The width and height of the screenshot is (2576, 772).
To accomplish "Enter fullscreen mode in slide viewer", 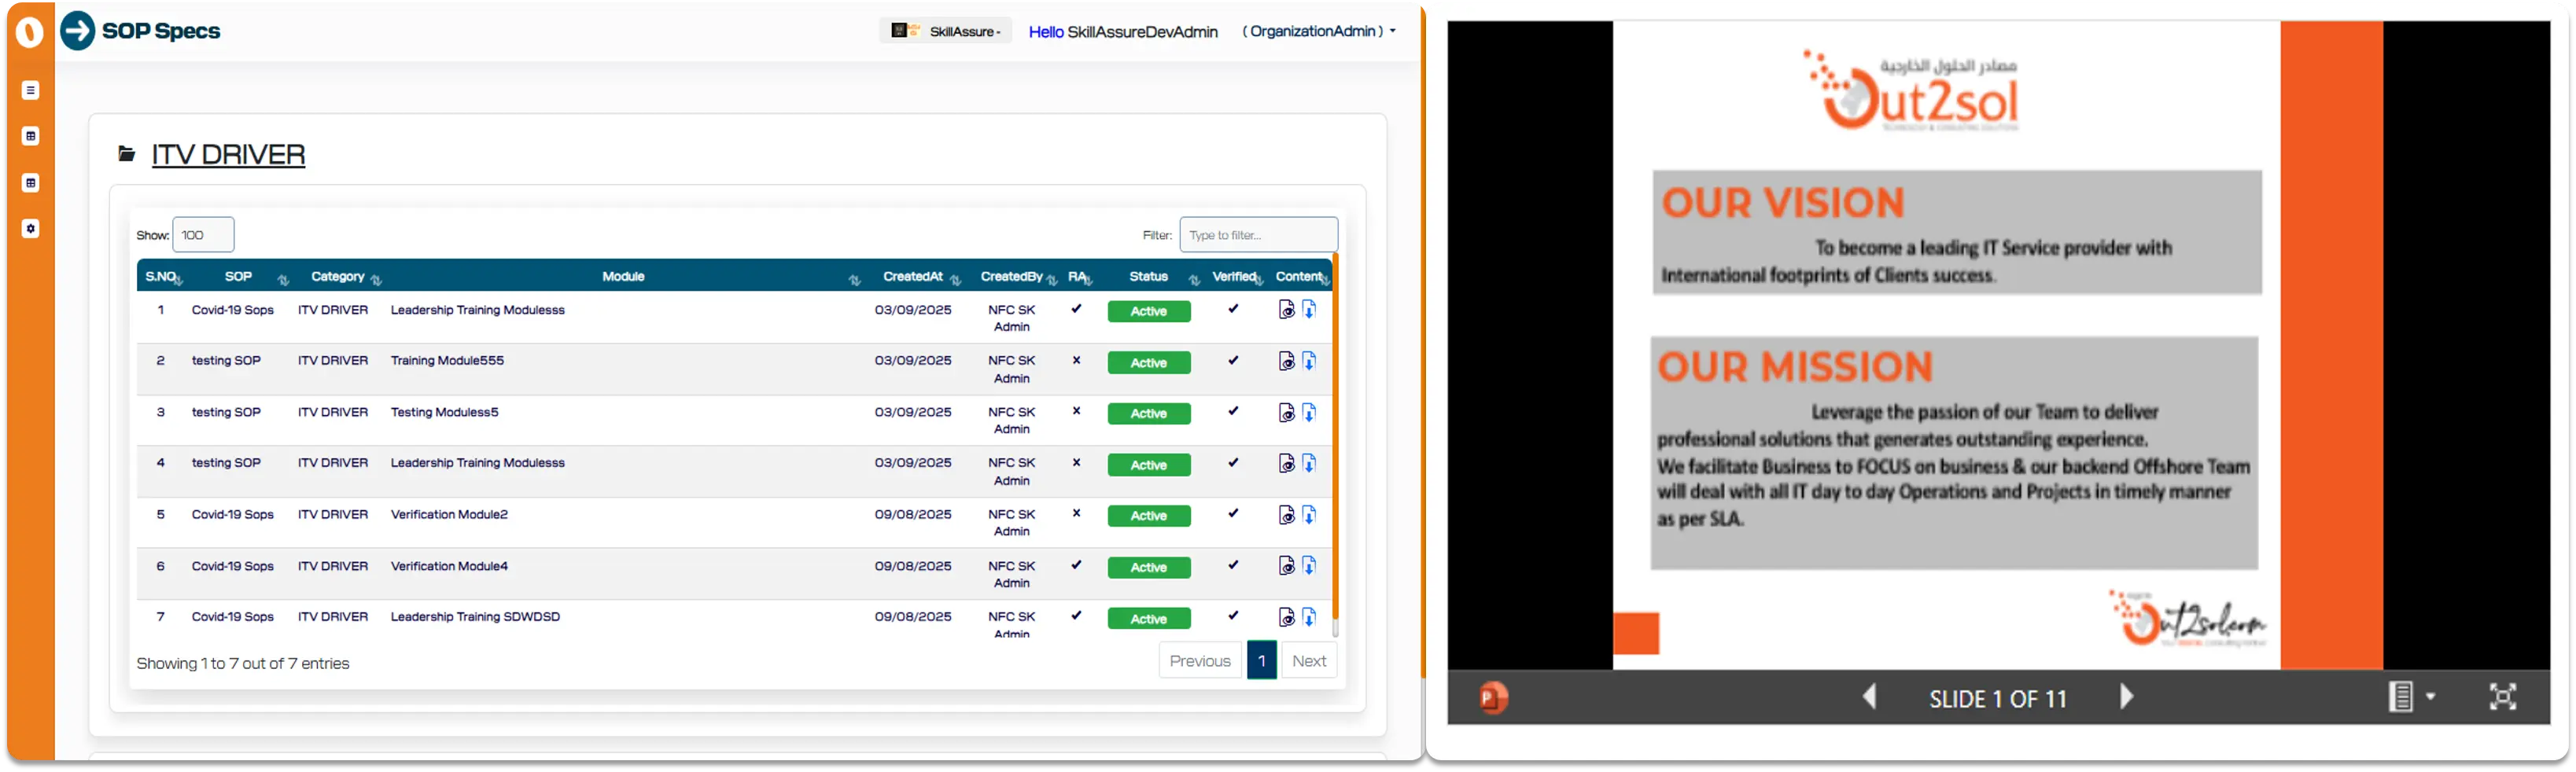I will [2502, 698].
